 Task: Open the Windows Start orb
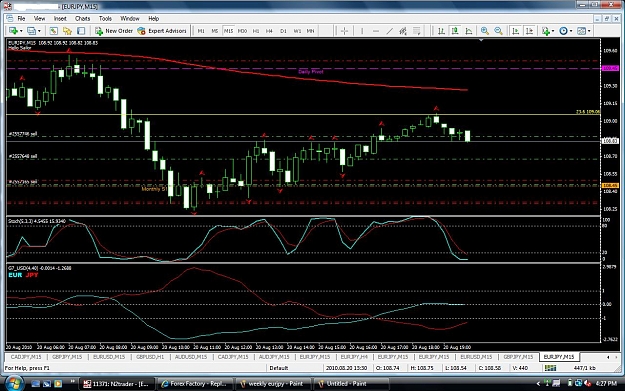pos(14,383)
